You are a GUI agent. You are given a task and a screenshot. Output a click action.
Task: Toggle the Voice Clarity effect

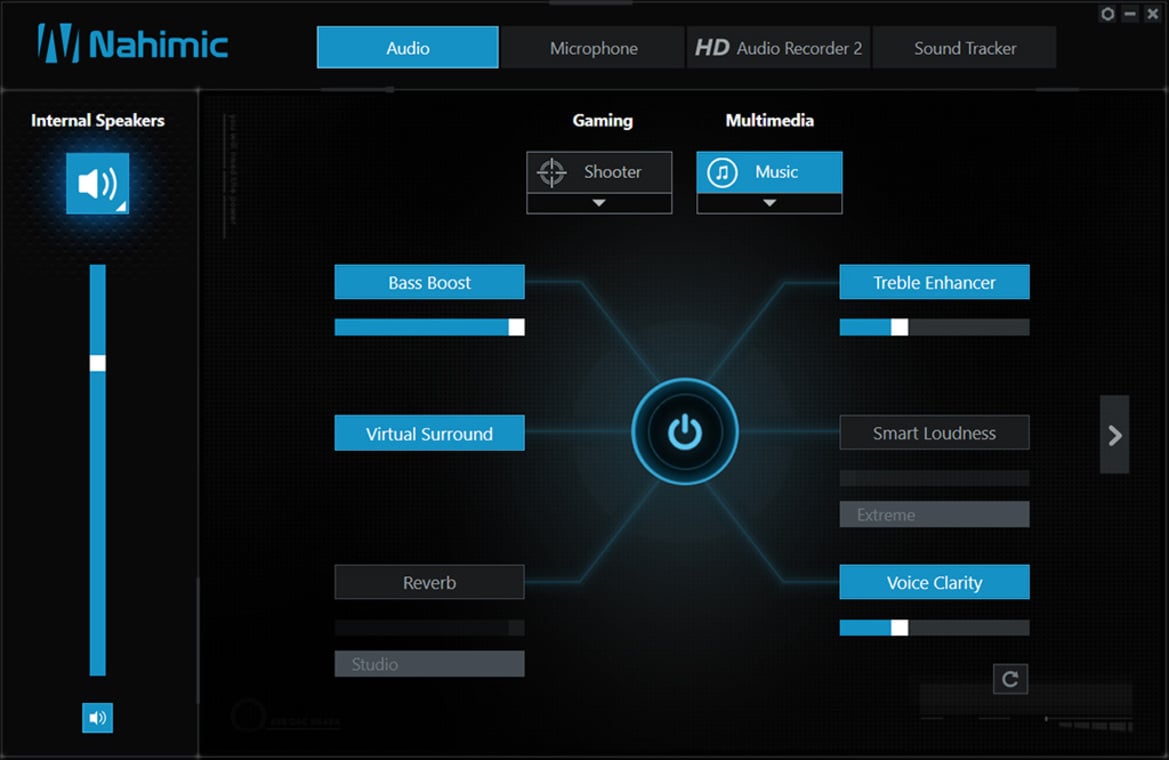[x=934, y=582]
